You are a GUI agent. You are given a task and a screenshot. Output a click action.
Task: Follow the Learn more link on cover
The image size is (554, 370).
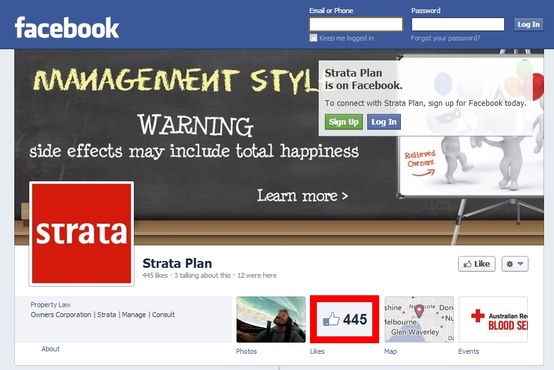pyautogui.click(x=302, y=196)
